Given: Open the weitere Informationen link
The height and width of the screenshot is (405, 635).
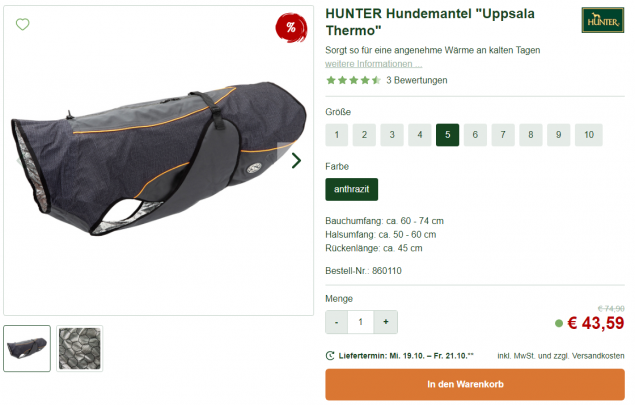Looking at the screenshot, I should click(x=373, y=64).
